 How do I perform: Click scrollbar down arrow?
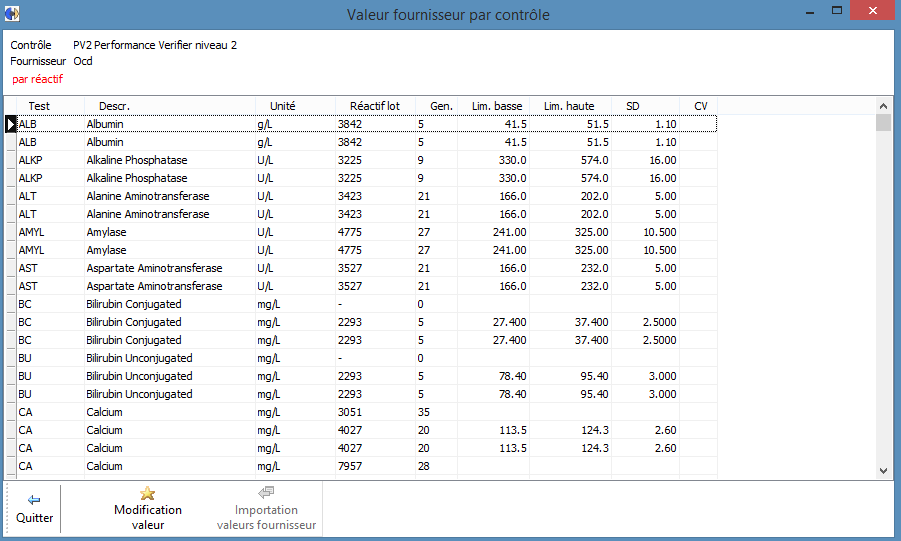[x=883, y=471]
